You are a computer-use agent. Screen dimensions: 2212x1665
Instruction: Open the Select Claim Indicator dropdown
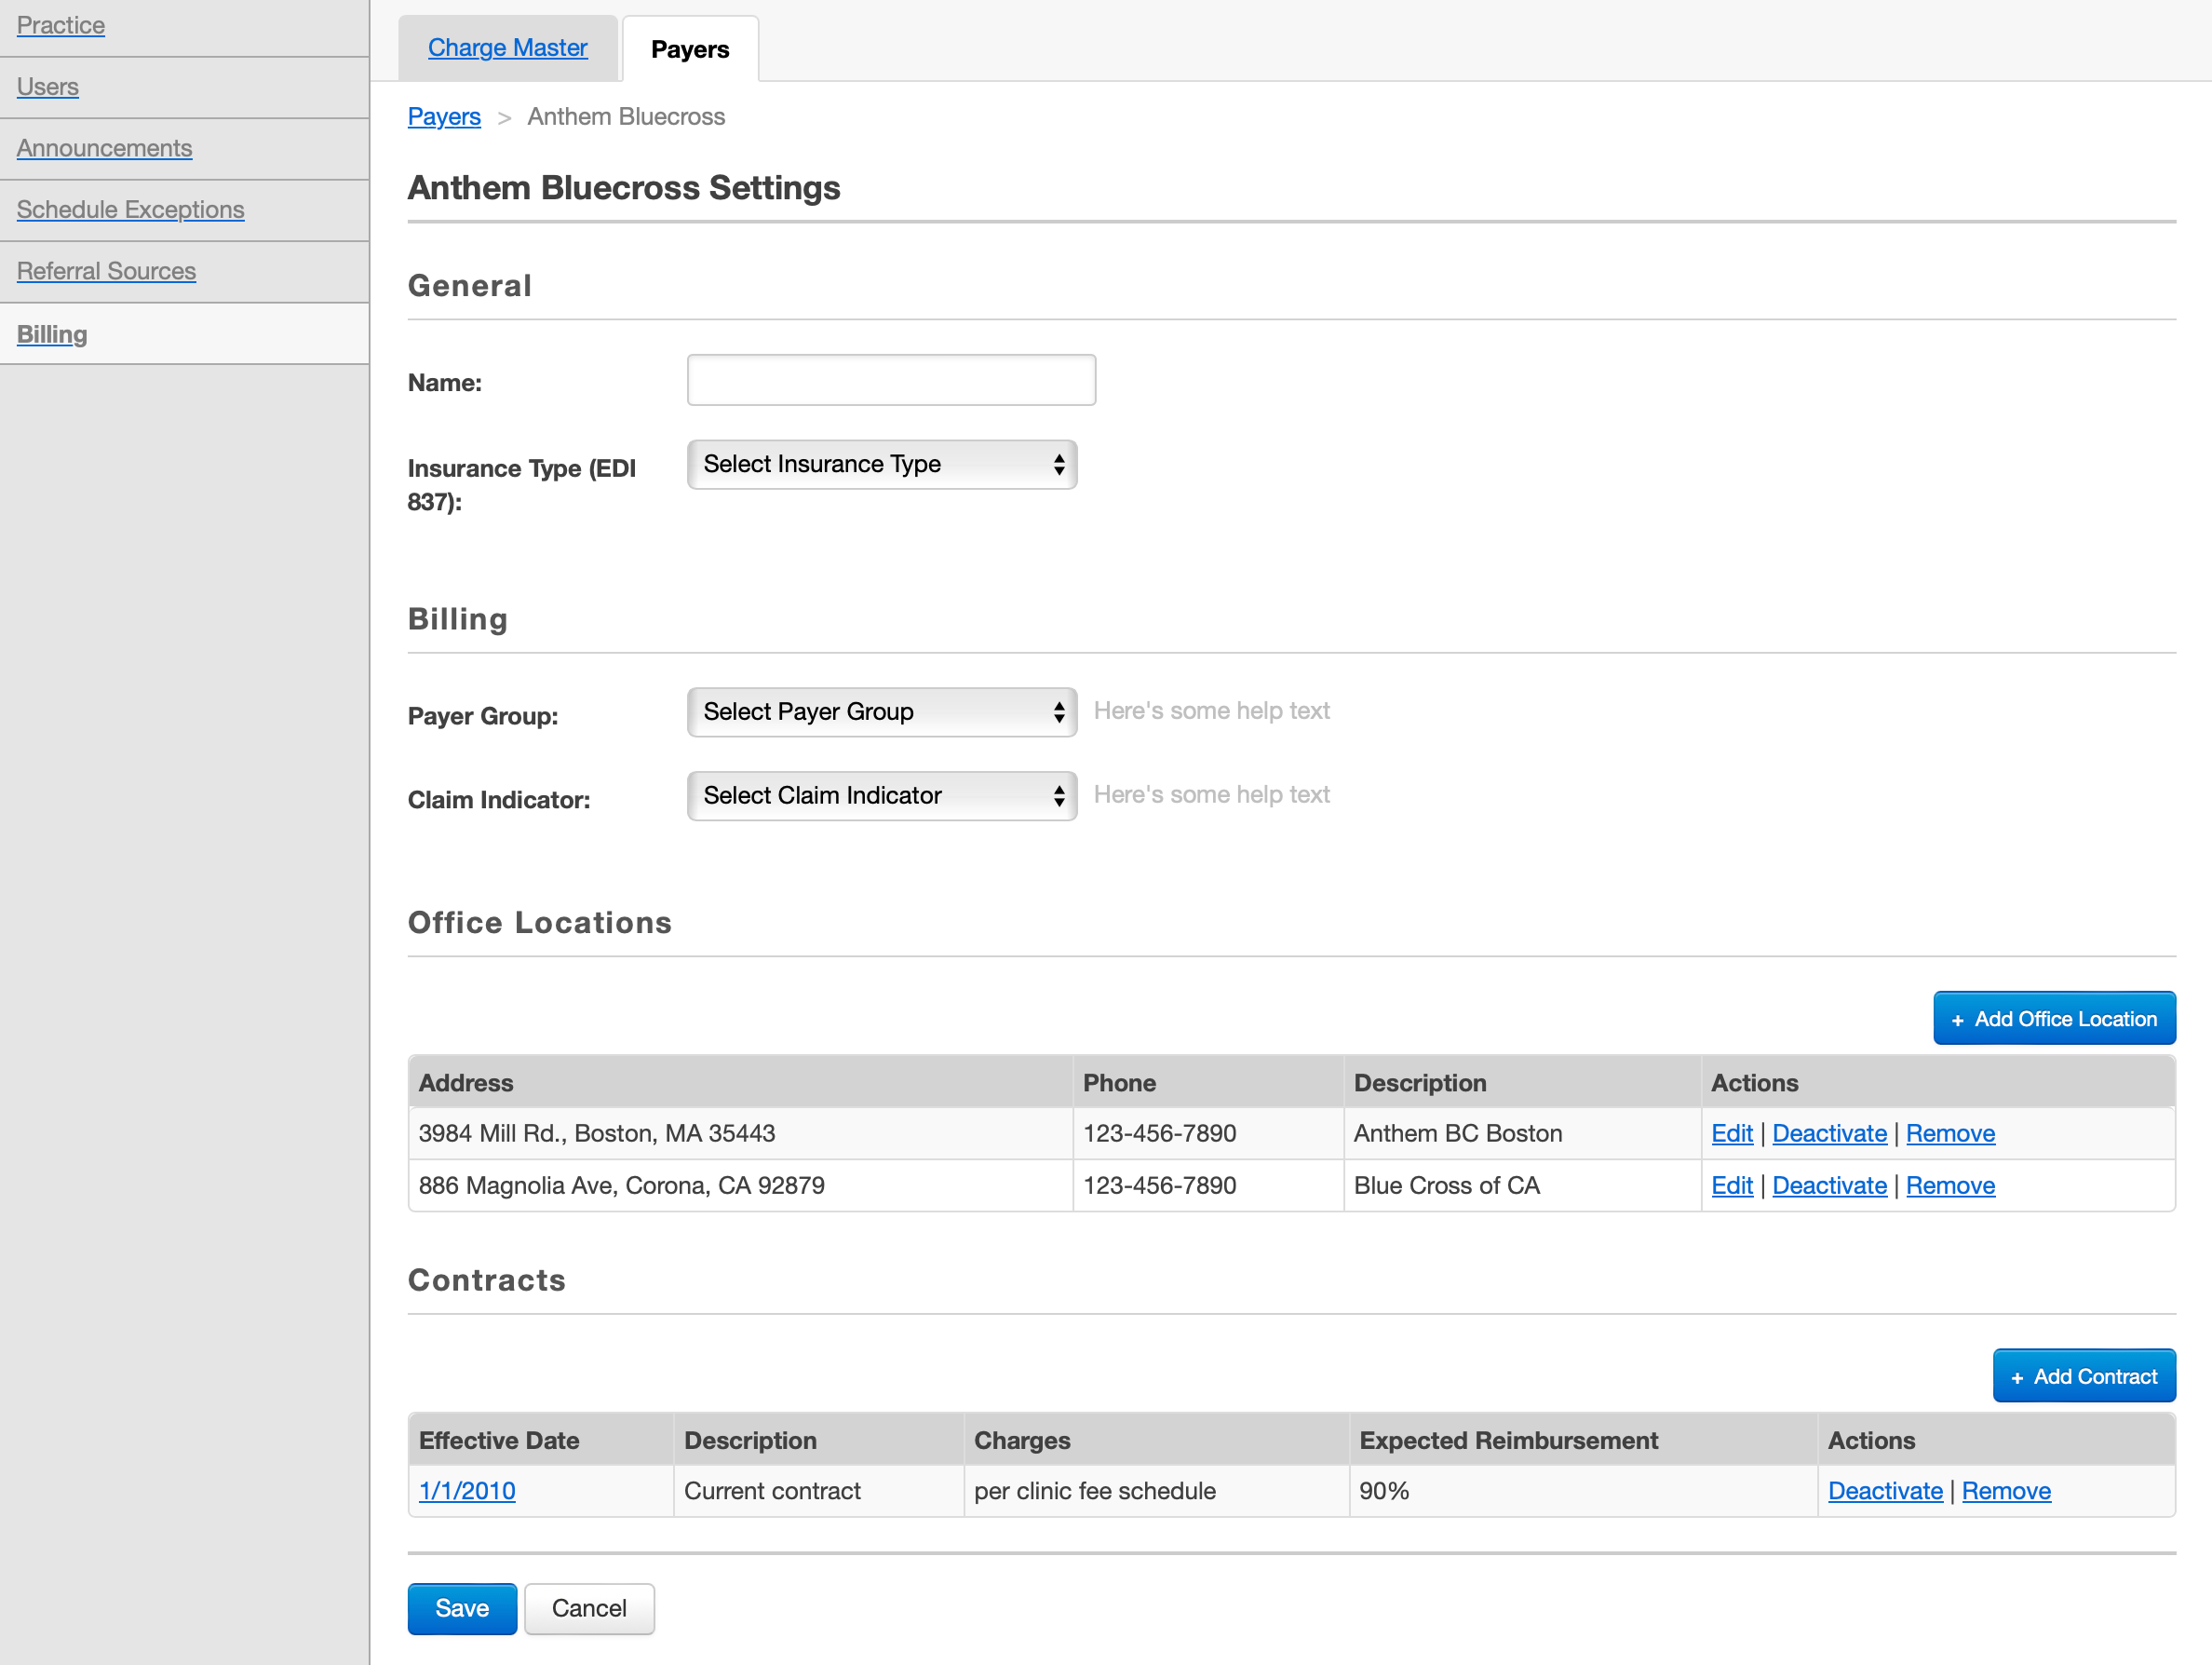coord(882,796)
